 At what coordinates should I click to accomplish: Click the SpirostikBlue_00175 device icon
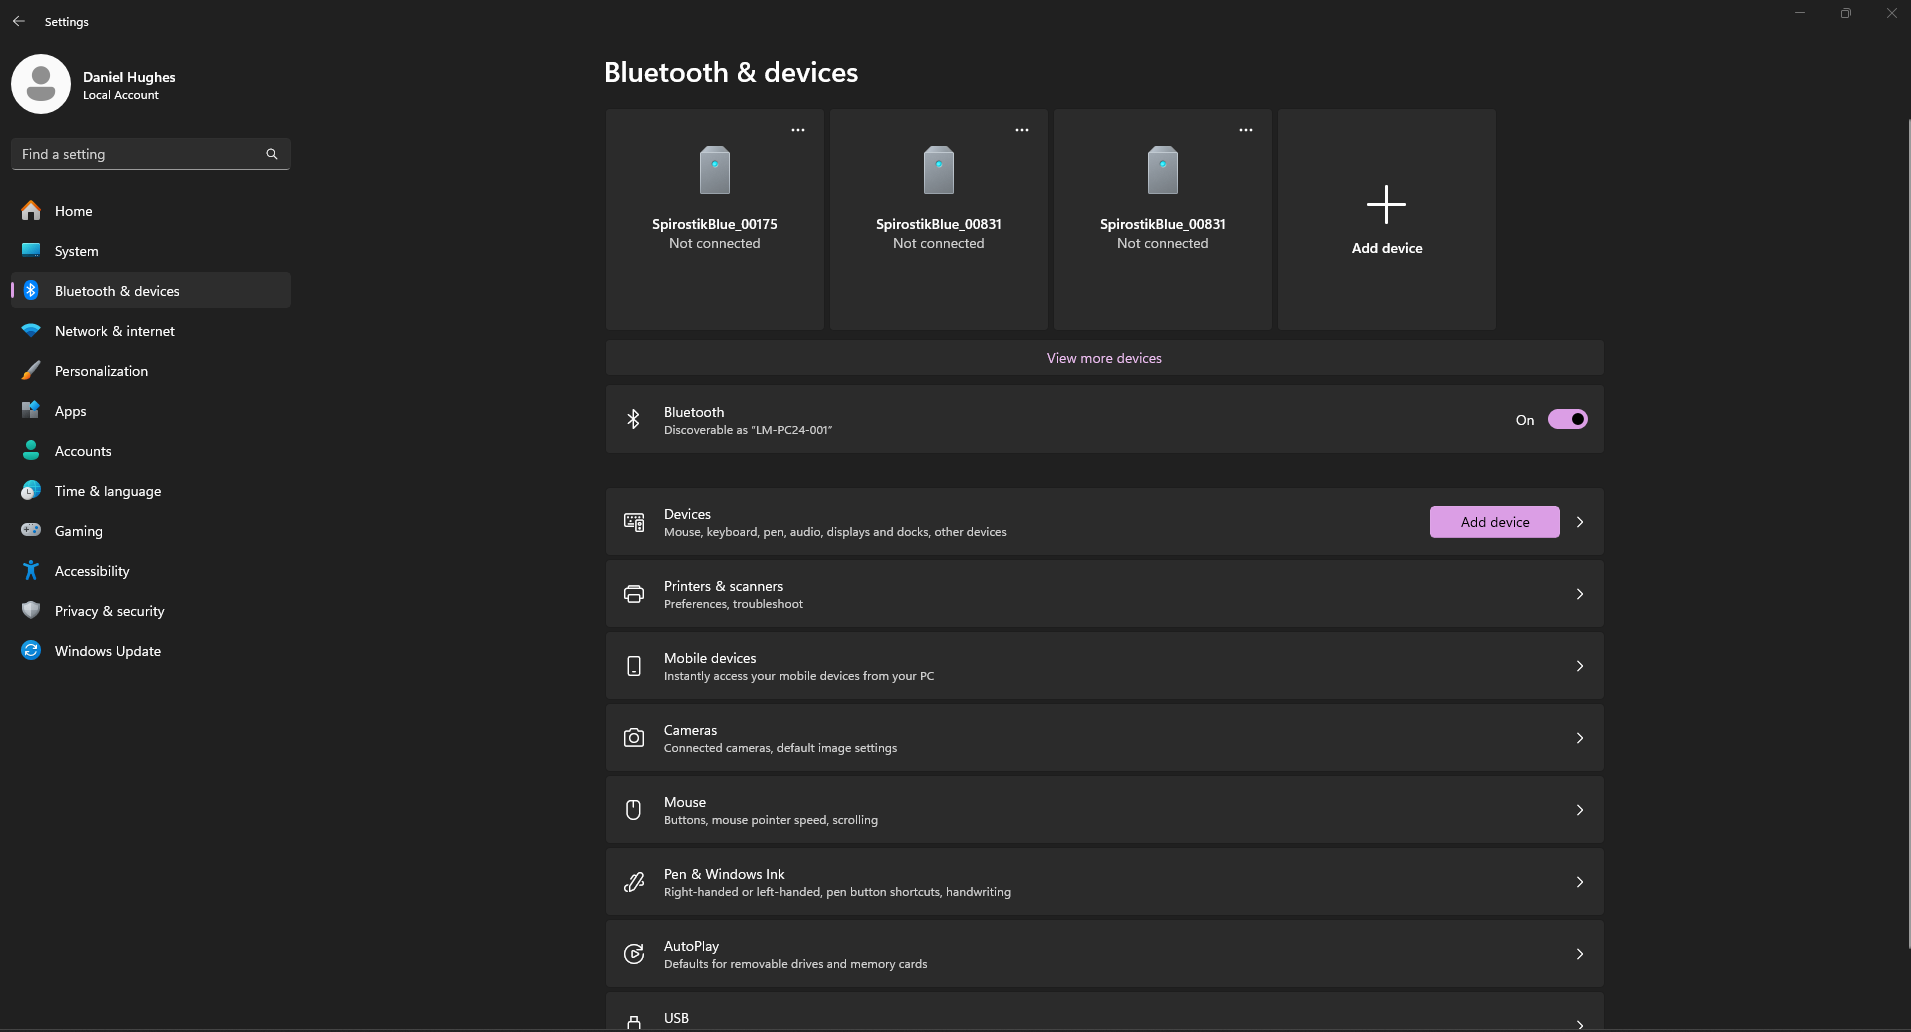pyautogui.click(x=715, y=170)
